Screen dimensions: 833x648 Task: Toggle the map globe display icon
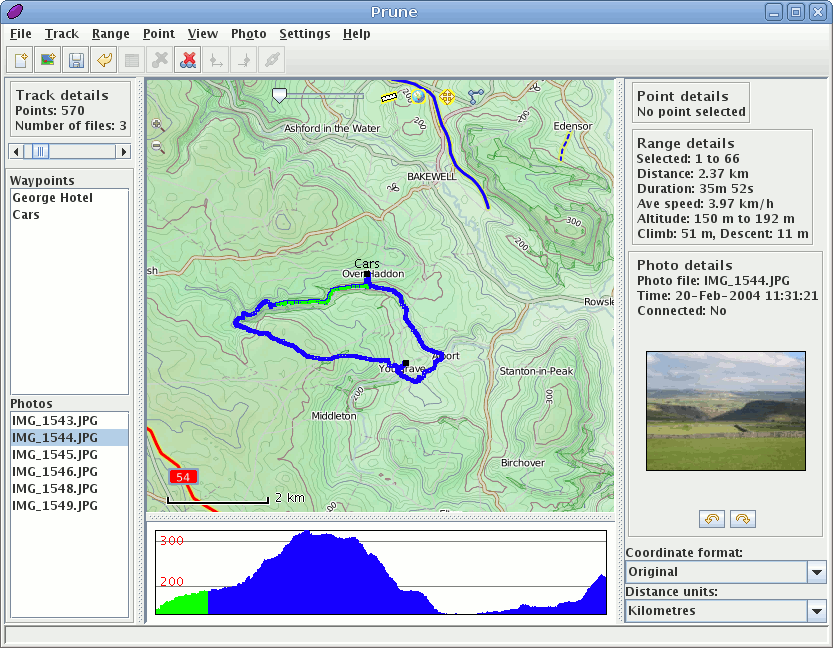[417, 97]
